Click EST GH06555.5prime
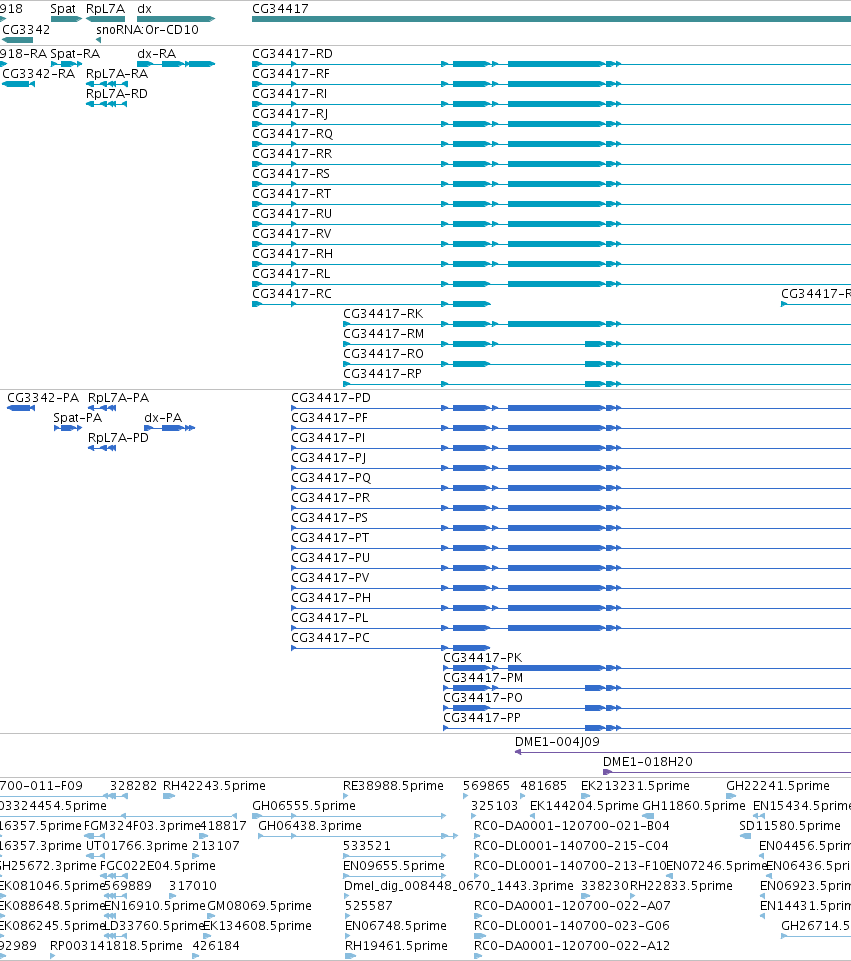Image resolution: width=851 pixels, height=961 pixels. click(x=304, y=805)
